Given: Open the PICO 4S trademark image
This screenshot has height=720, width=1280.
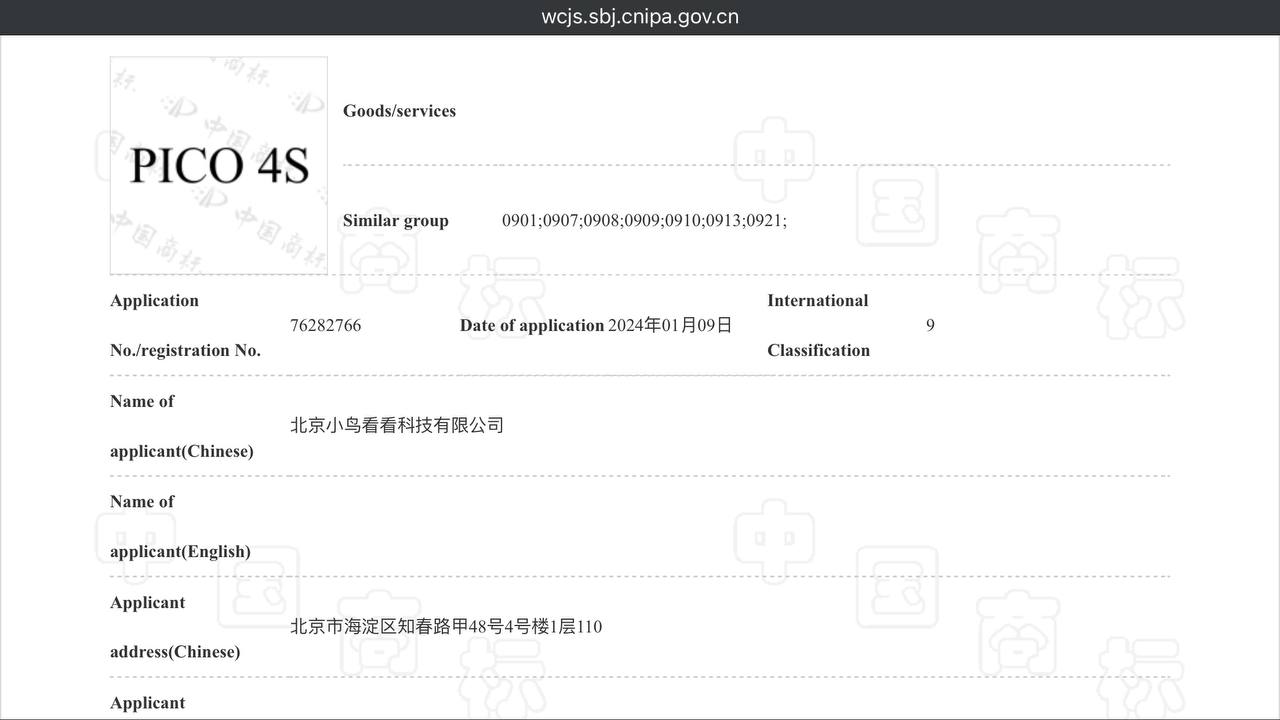Looking at the screenshot, I should pos(219,165).
